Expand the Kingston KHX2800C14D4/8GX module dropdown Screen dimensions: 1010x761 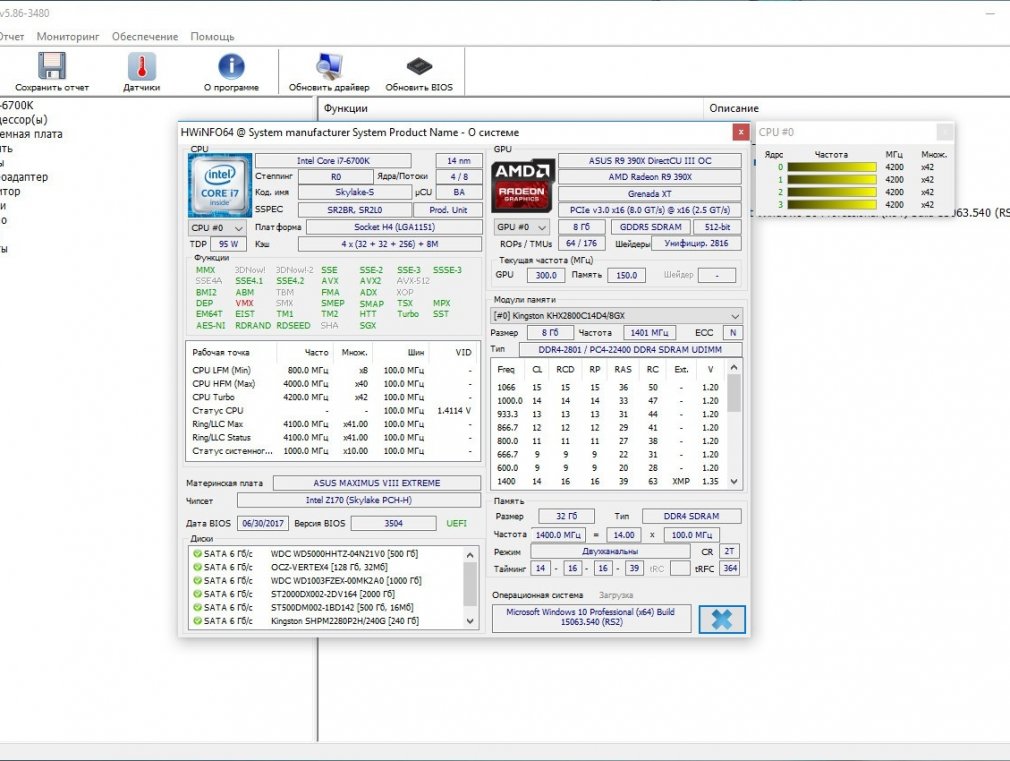tap(616, 316)
